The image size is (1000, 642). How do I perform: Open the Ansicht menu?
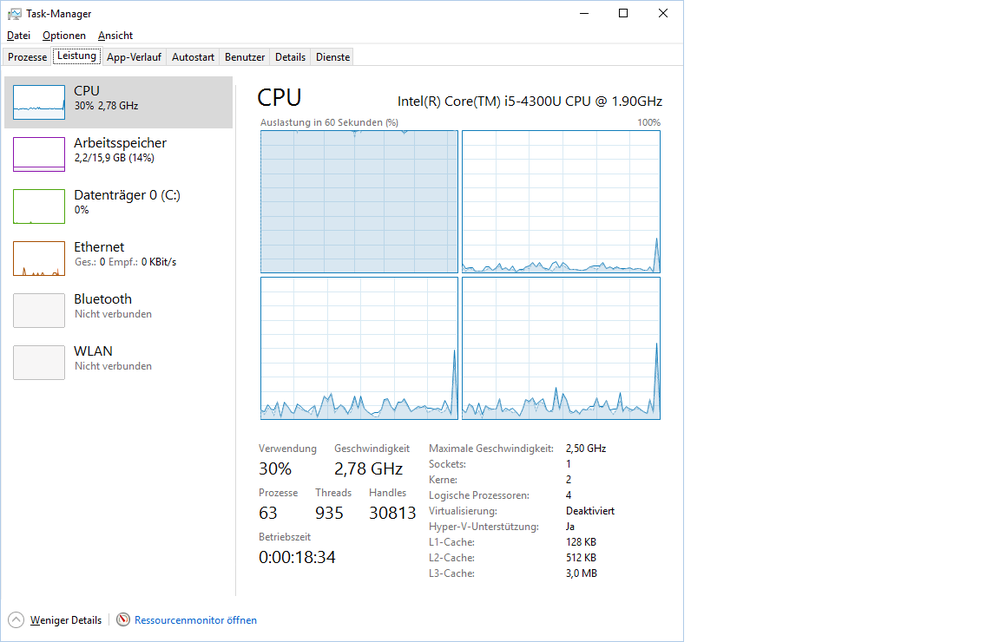click(115, 36)
